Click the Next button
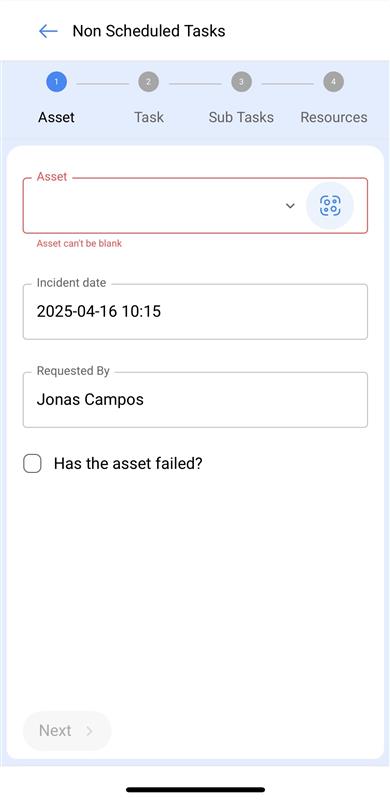Screen dimensions: 390x800 pos(67,731)
